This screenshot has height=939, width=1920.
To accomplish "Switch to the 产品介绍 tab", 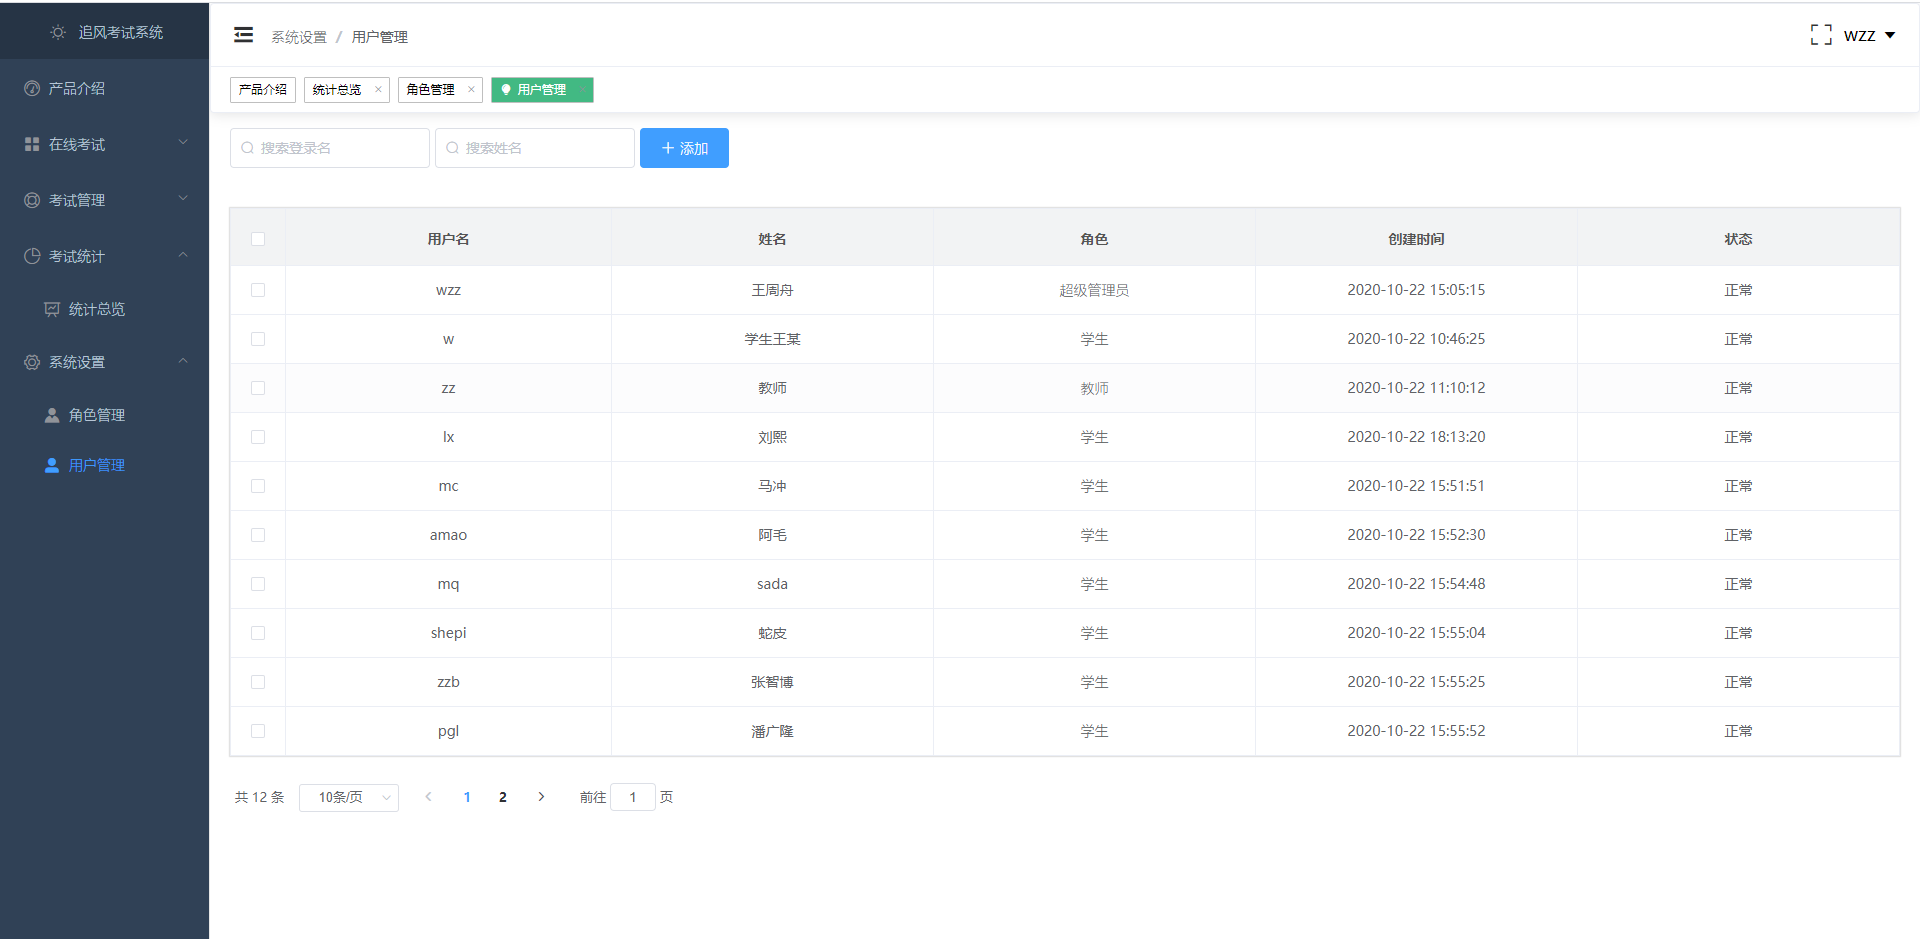I will pyautogui.click(x=263, y=89).
